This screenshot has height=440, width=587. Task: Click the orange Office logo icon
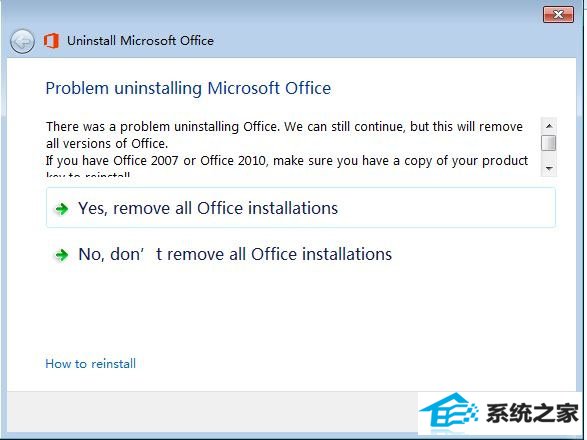51,40
